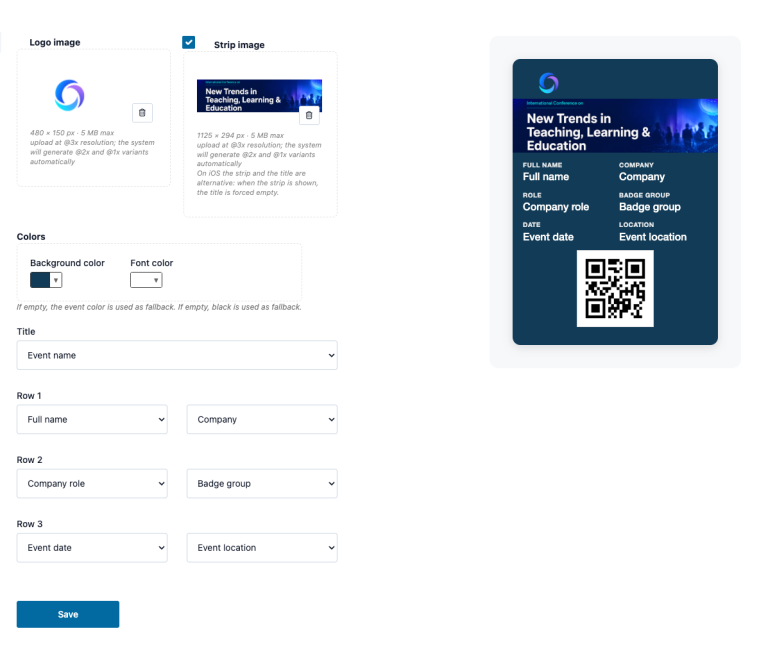Delete the uploaded strip image
Viewport: 768px width, 665px height.
[309, 116]
